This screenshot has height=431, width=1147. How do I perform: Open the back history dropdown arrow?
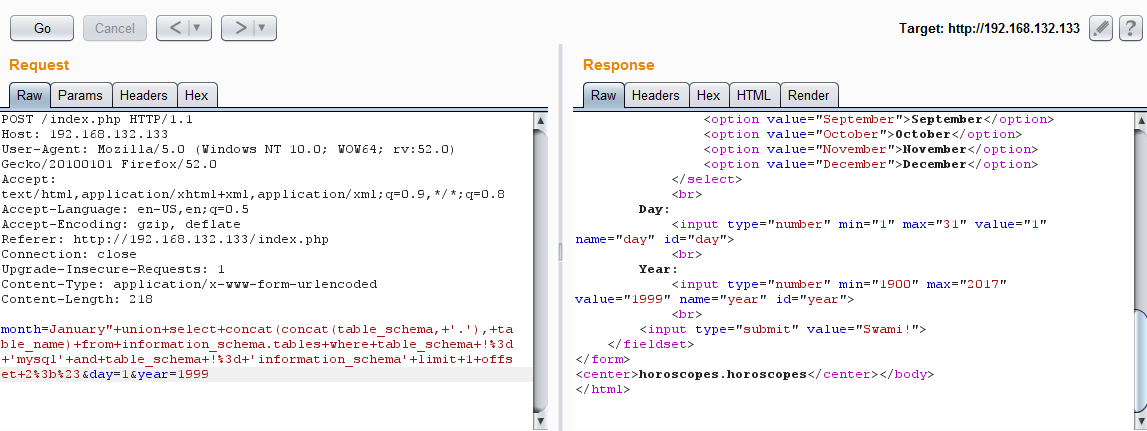[x=198, y=29]
